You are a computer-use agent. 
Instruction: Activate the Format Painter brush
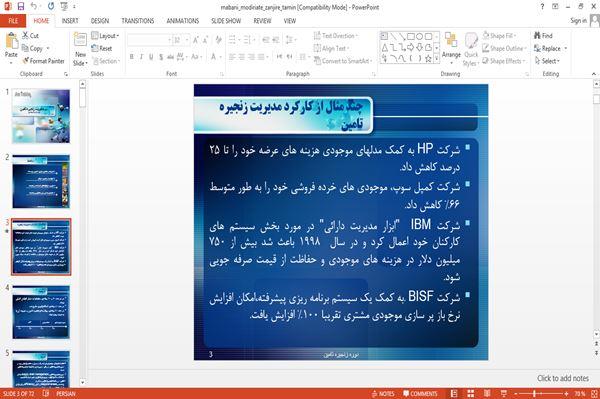43,61
